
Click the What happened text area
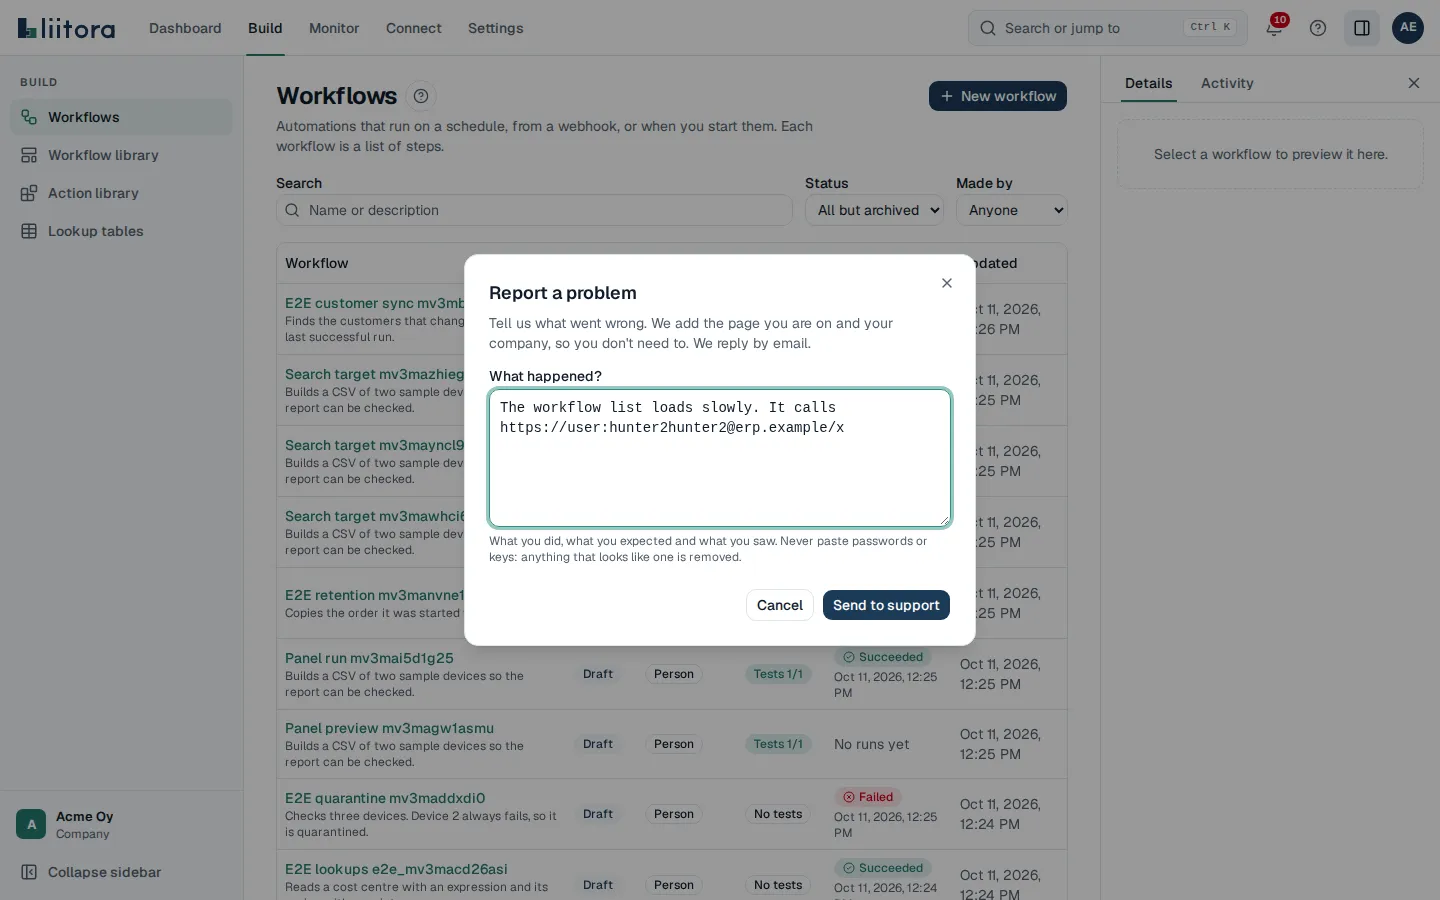point(720,458)
